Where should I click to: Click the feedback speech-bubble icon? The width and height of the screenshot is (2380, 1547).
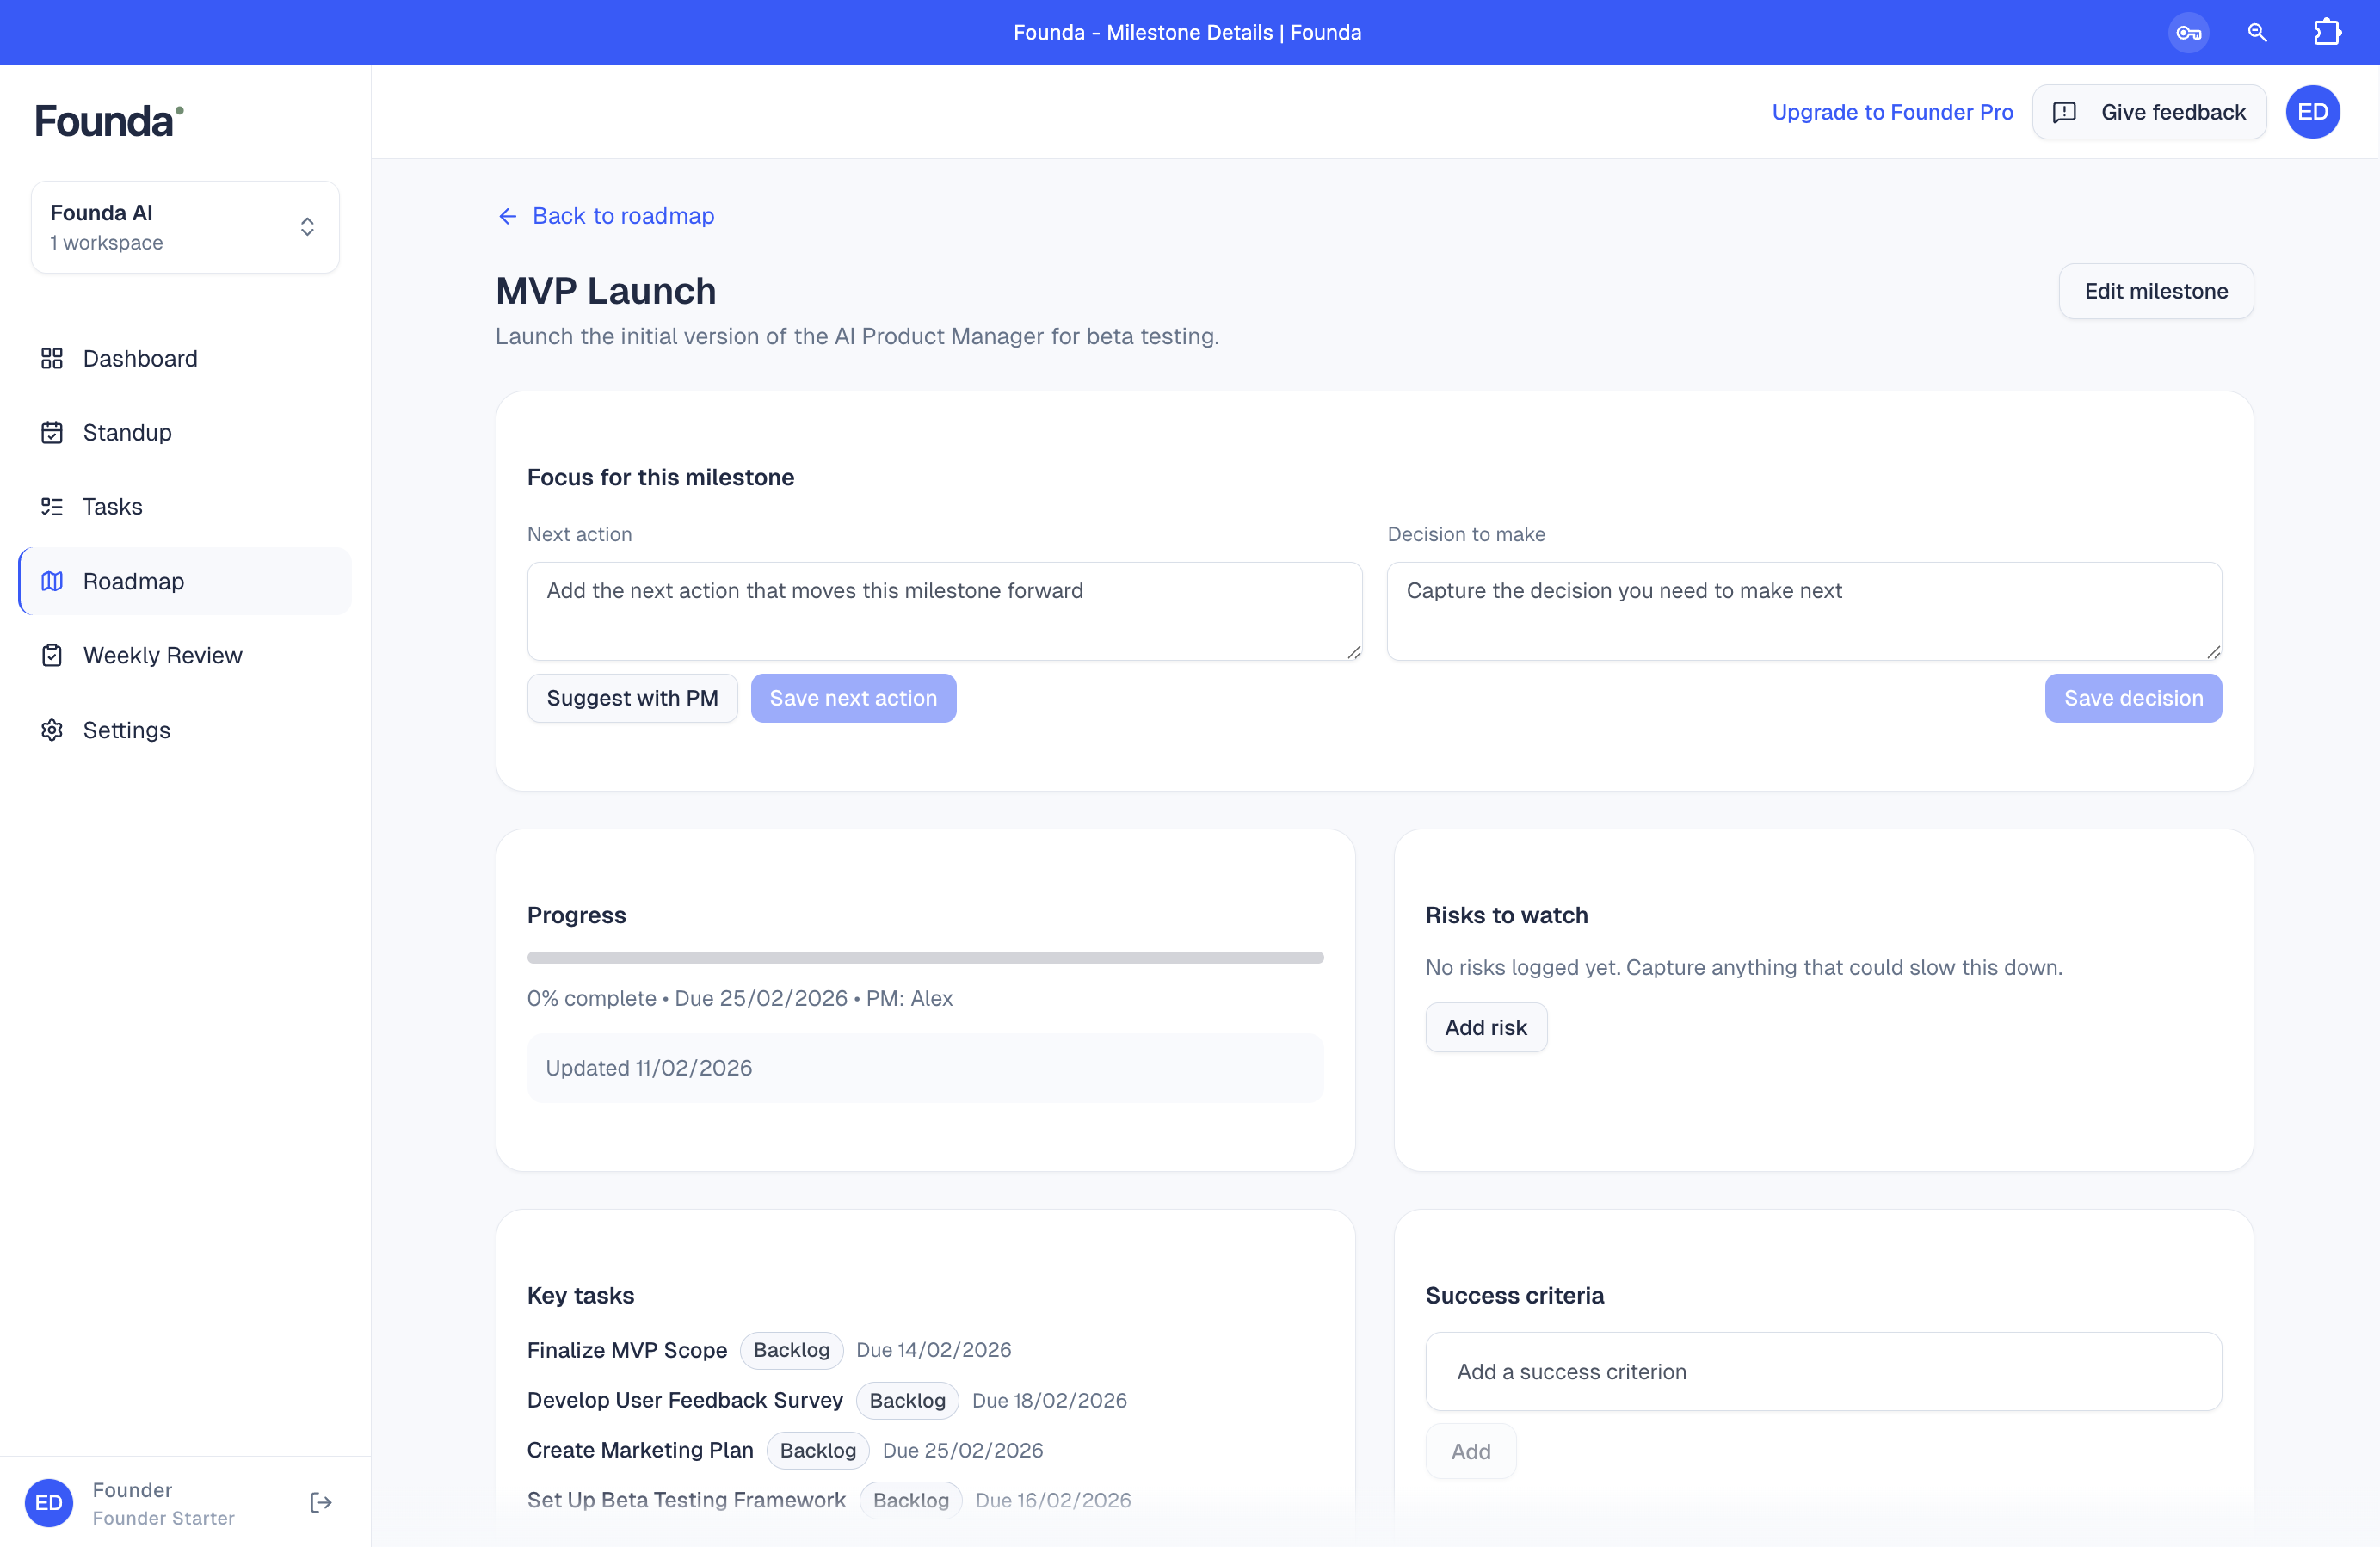tap(2066, 112)
